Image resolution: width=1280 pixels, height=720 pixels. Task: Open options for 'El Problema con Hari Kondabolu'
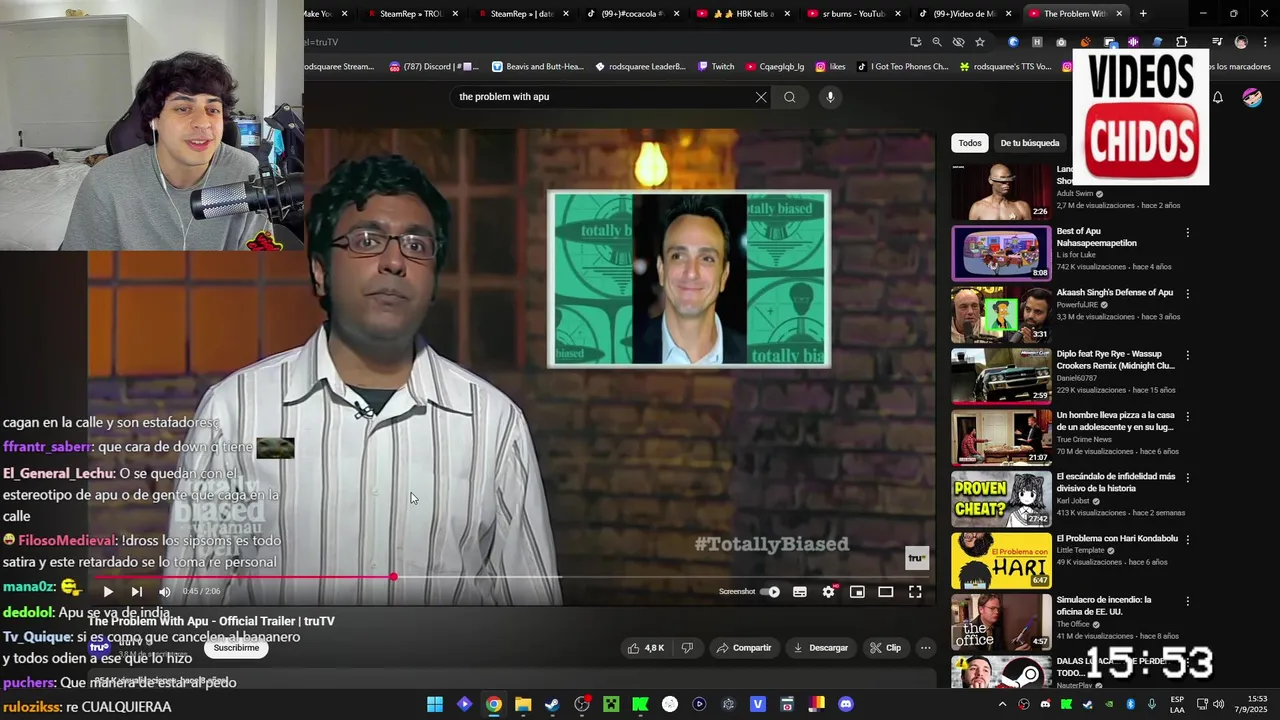(x=1188, y=540)
